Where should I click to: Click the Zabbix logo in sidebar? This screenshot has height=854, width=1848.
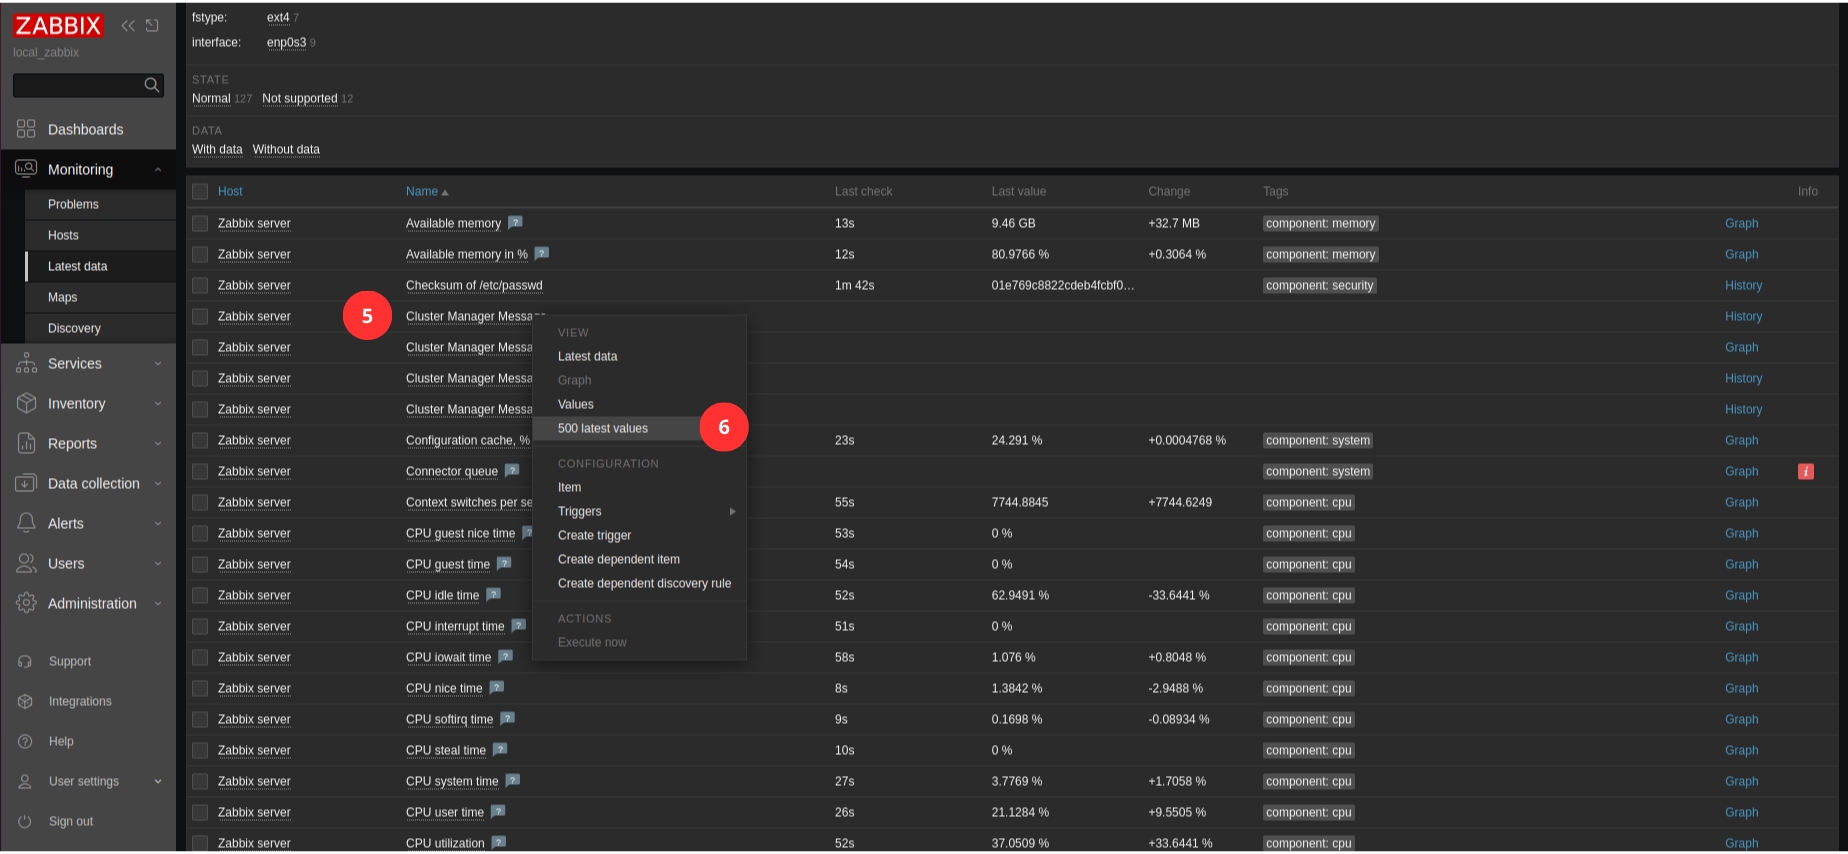click(58, 26)
